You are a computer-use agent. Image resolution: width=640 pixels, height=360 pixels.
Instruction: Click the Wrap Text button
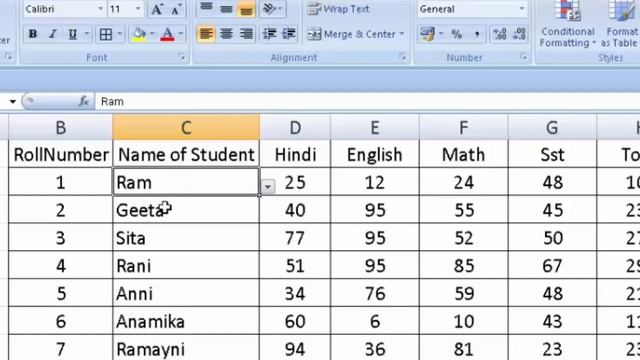pos(338,9)
